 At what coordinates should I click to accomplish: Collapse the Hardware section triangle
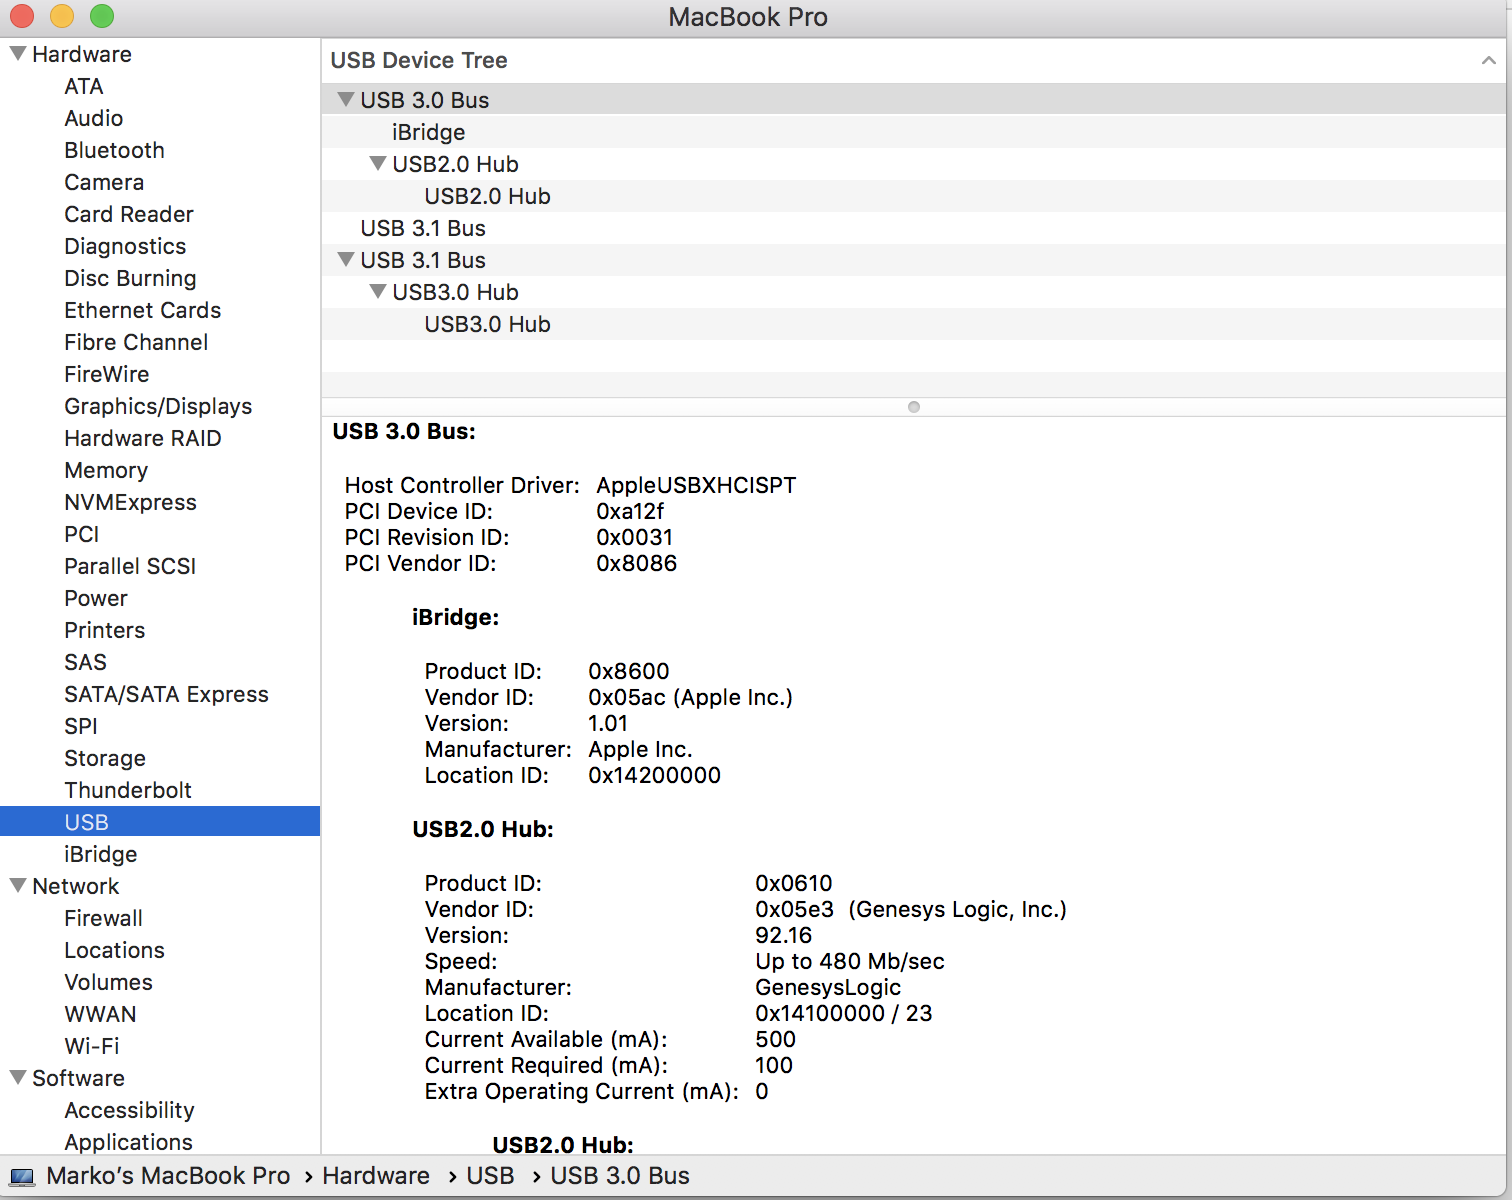[x=18, y=53]
